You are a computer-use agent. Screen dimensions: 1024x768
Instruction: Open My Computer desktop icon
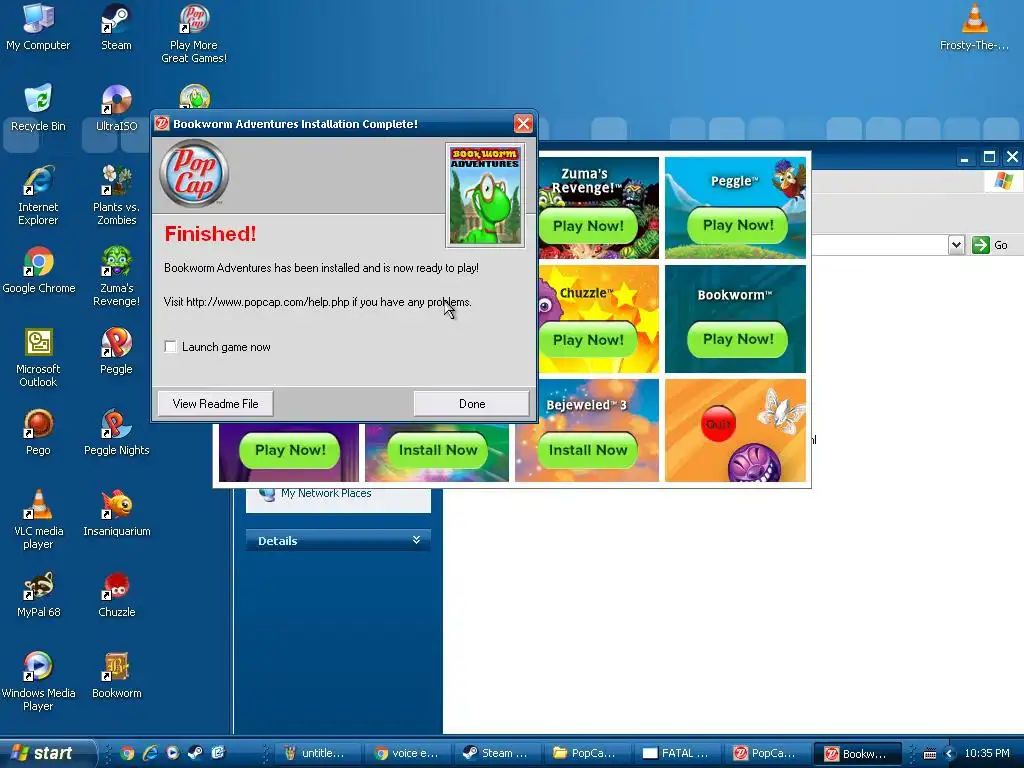(x=38, y=26)
